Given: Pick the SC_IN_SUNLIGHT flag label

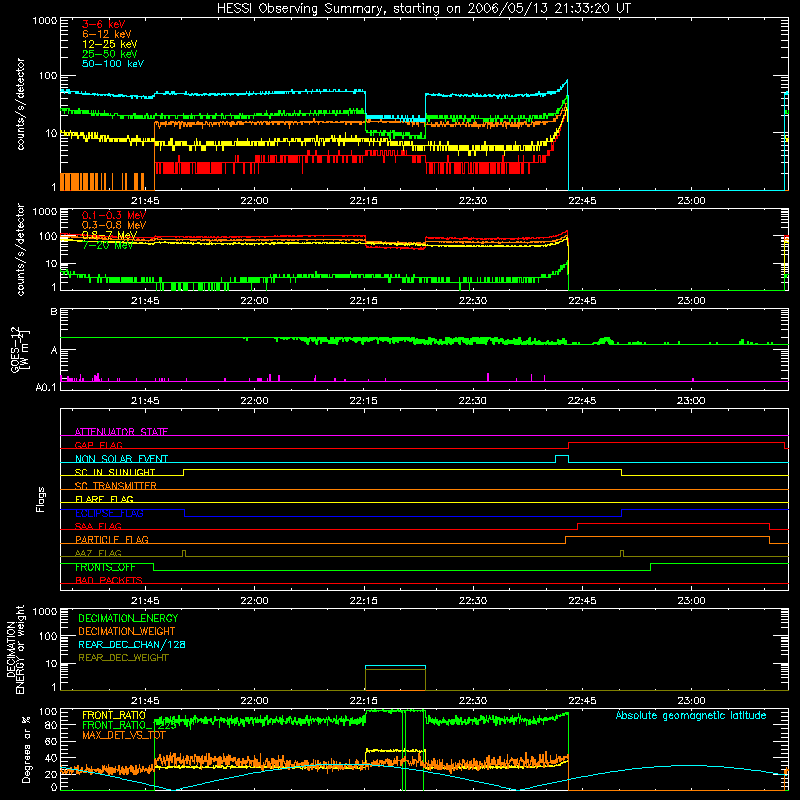Looking at the screenshot, I should tap(115, 472).
